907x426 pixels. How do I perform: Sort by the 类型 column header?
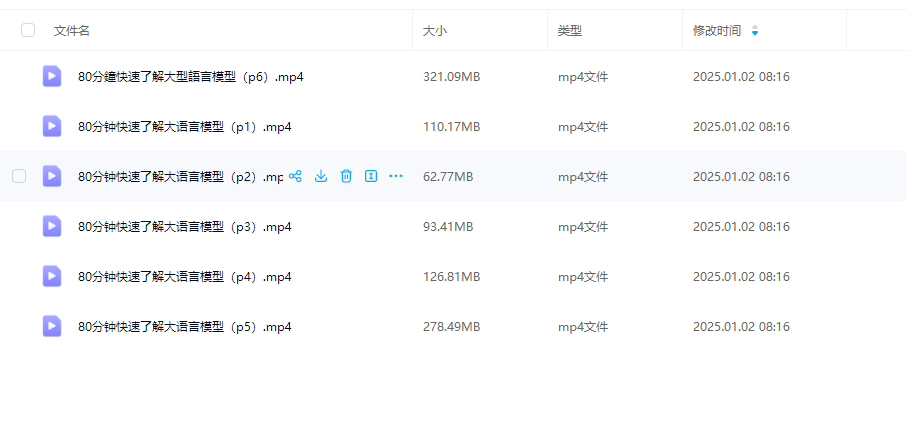point(570,31)
